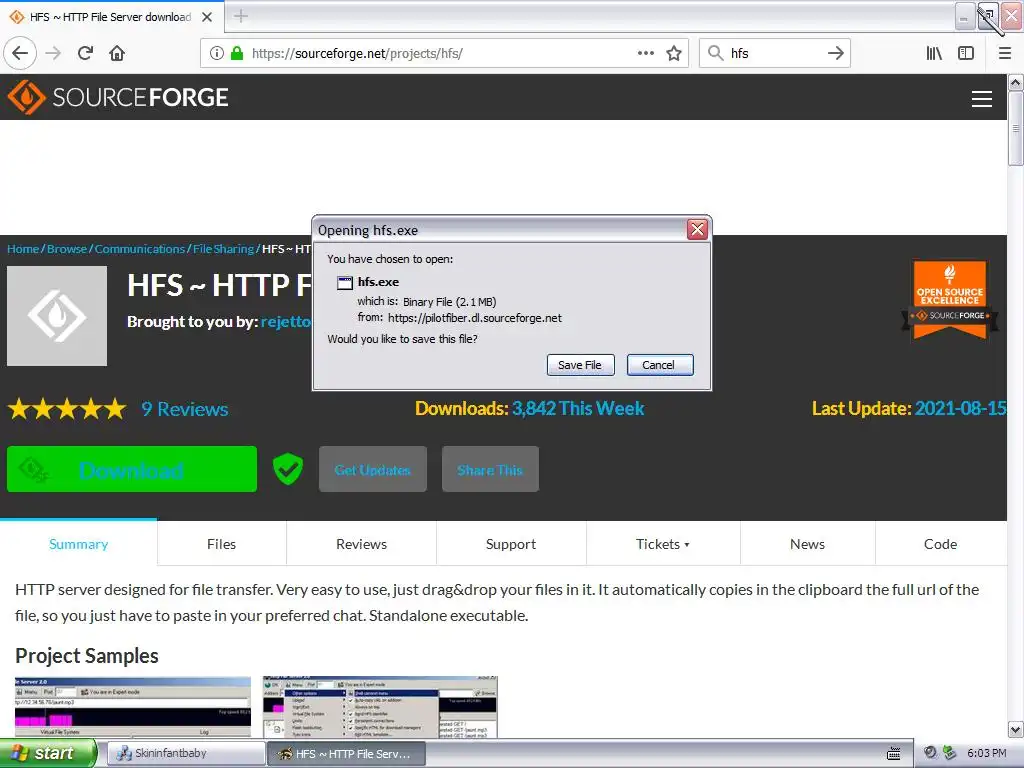The width and height of the screenshot is (1024, 768).
Task: Click the first system tray icon
Action: click(x=931, y=753)
